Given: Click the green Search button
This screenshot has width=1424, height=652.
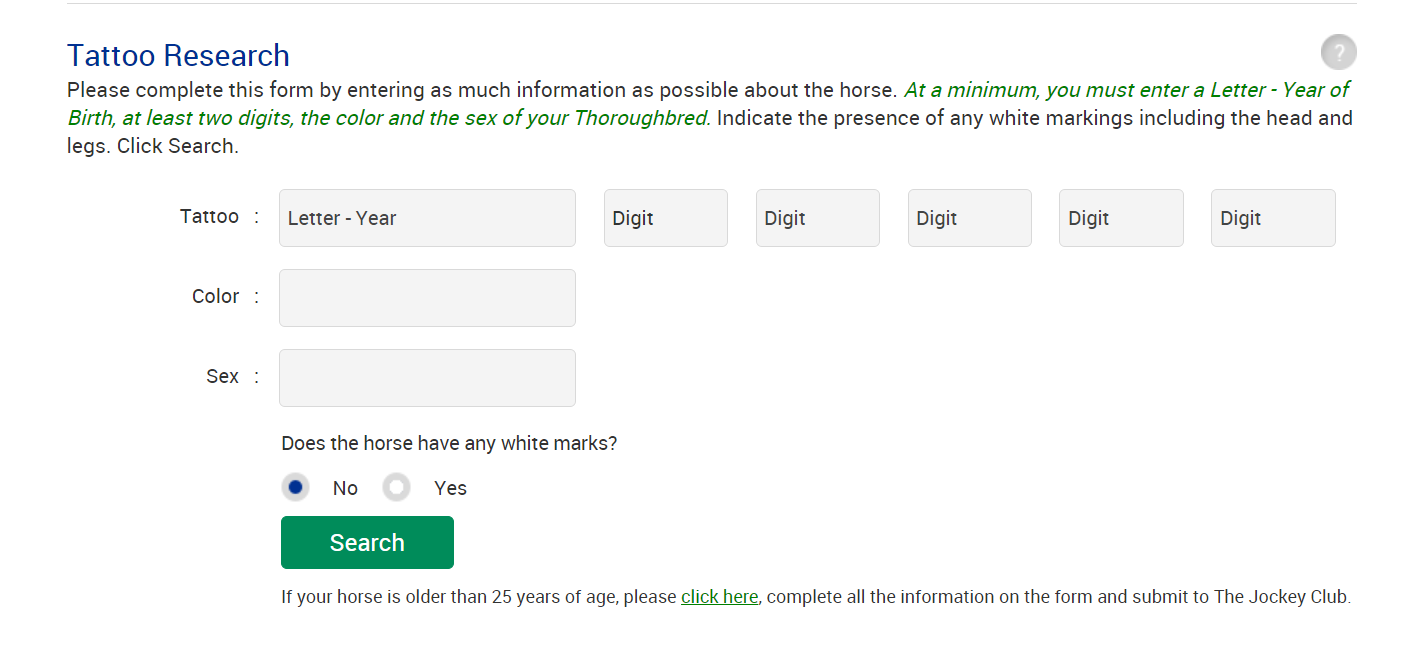Looking at the screenshot, I should (367, 542).
